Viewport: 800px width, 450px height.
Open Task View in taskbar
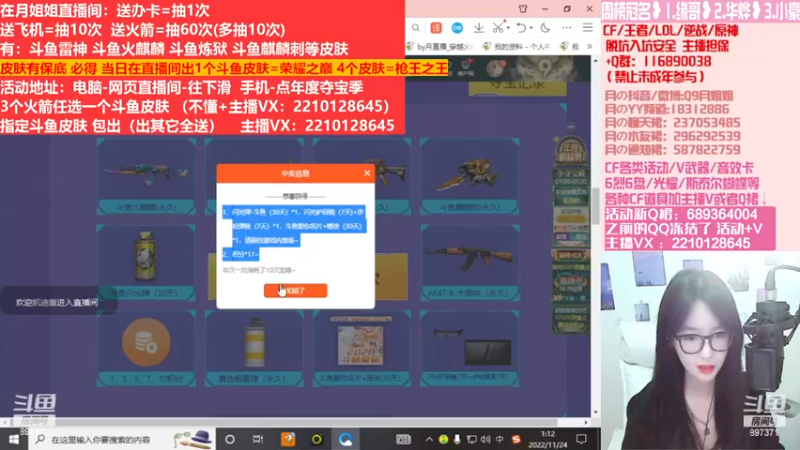click(258, 439)
